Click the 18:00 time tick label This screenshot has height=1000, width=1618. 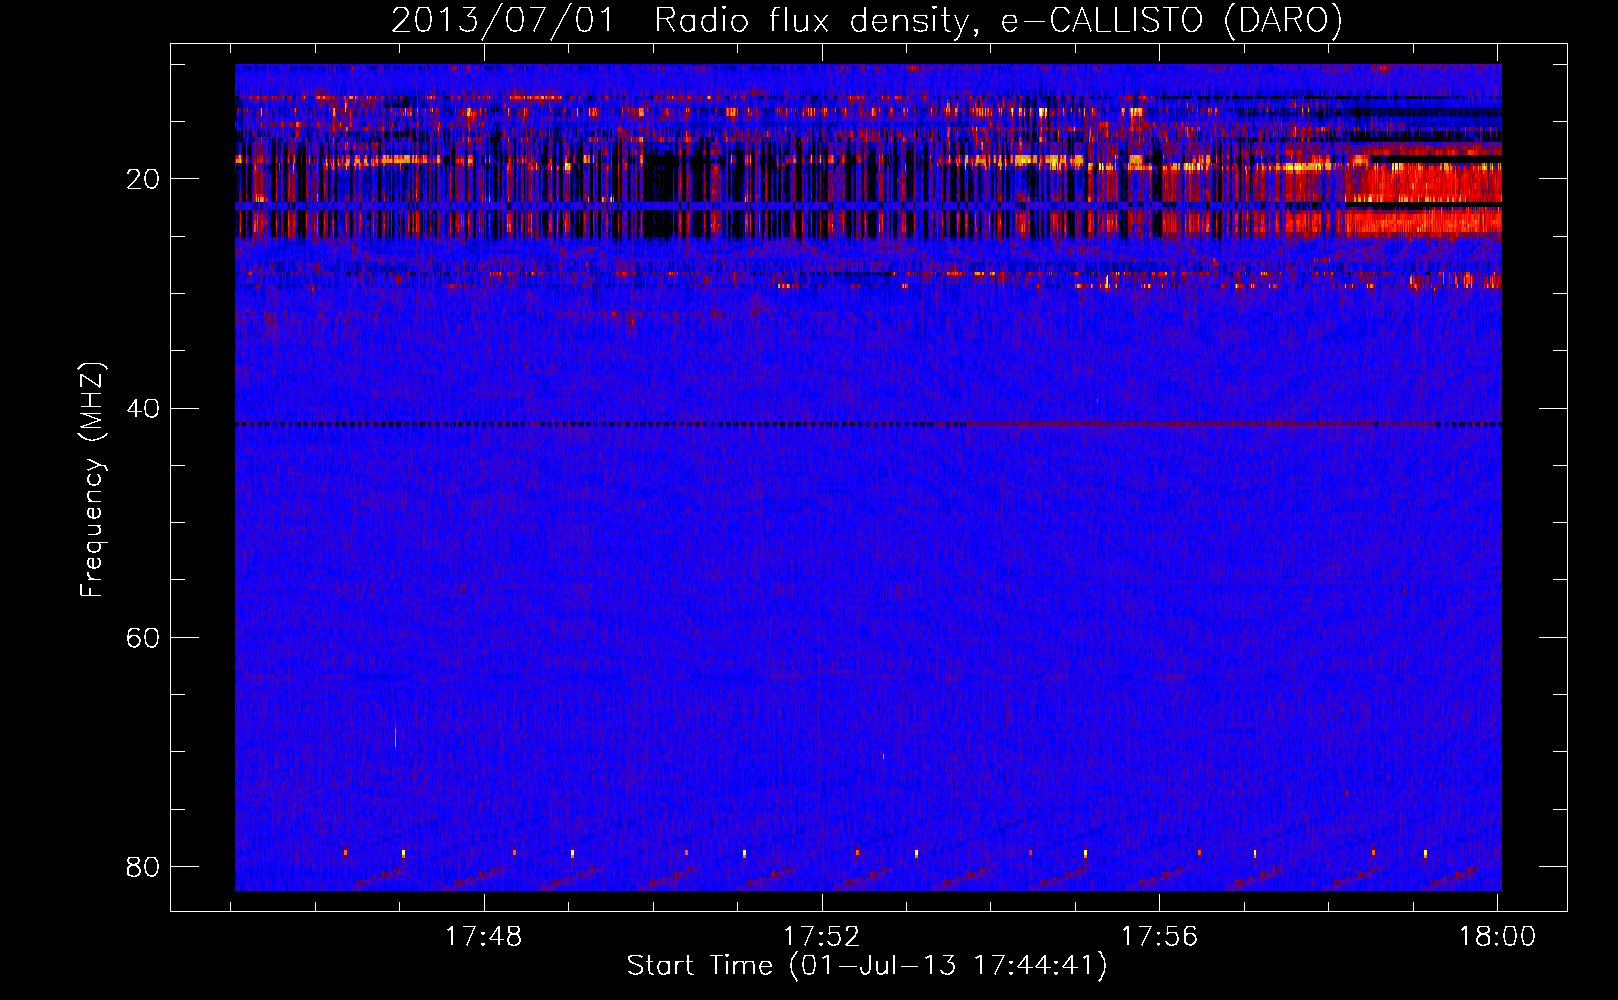(x=1497, y=937)
